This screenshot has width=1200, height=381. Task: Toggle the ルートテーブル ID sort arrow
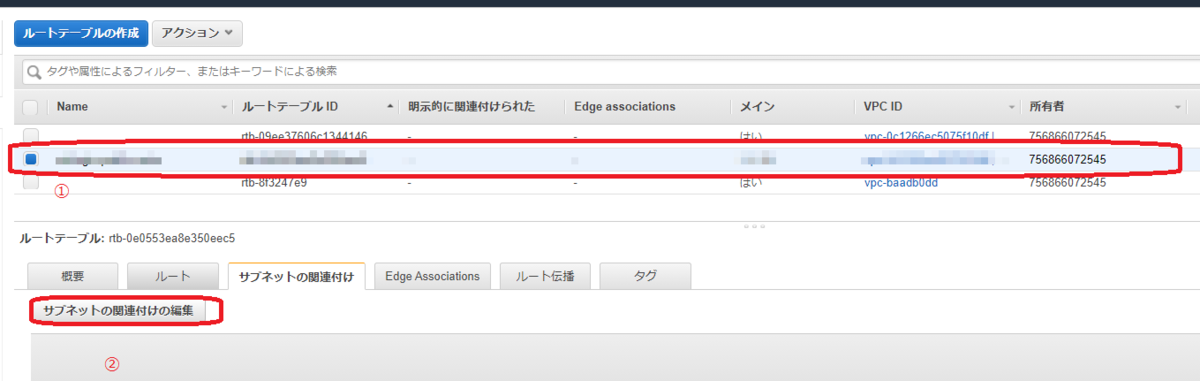tap(389, 107)
